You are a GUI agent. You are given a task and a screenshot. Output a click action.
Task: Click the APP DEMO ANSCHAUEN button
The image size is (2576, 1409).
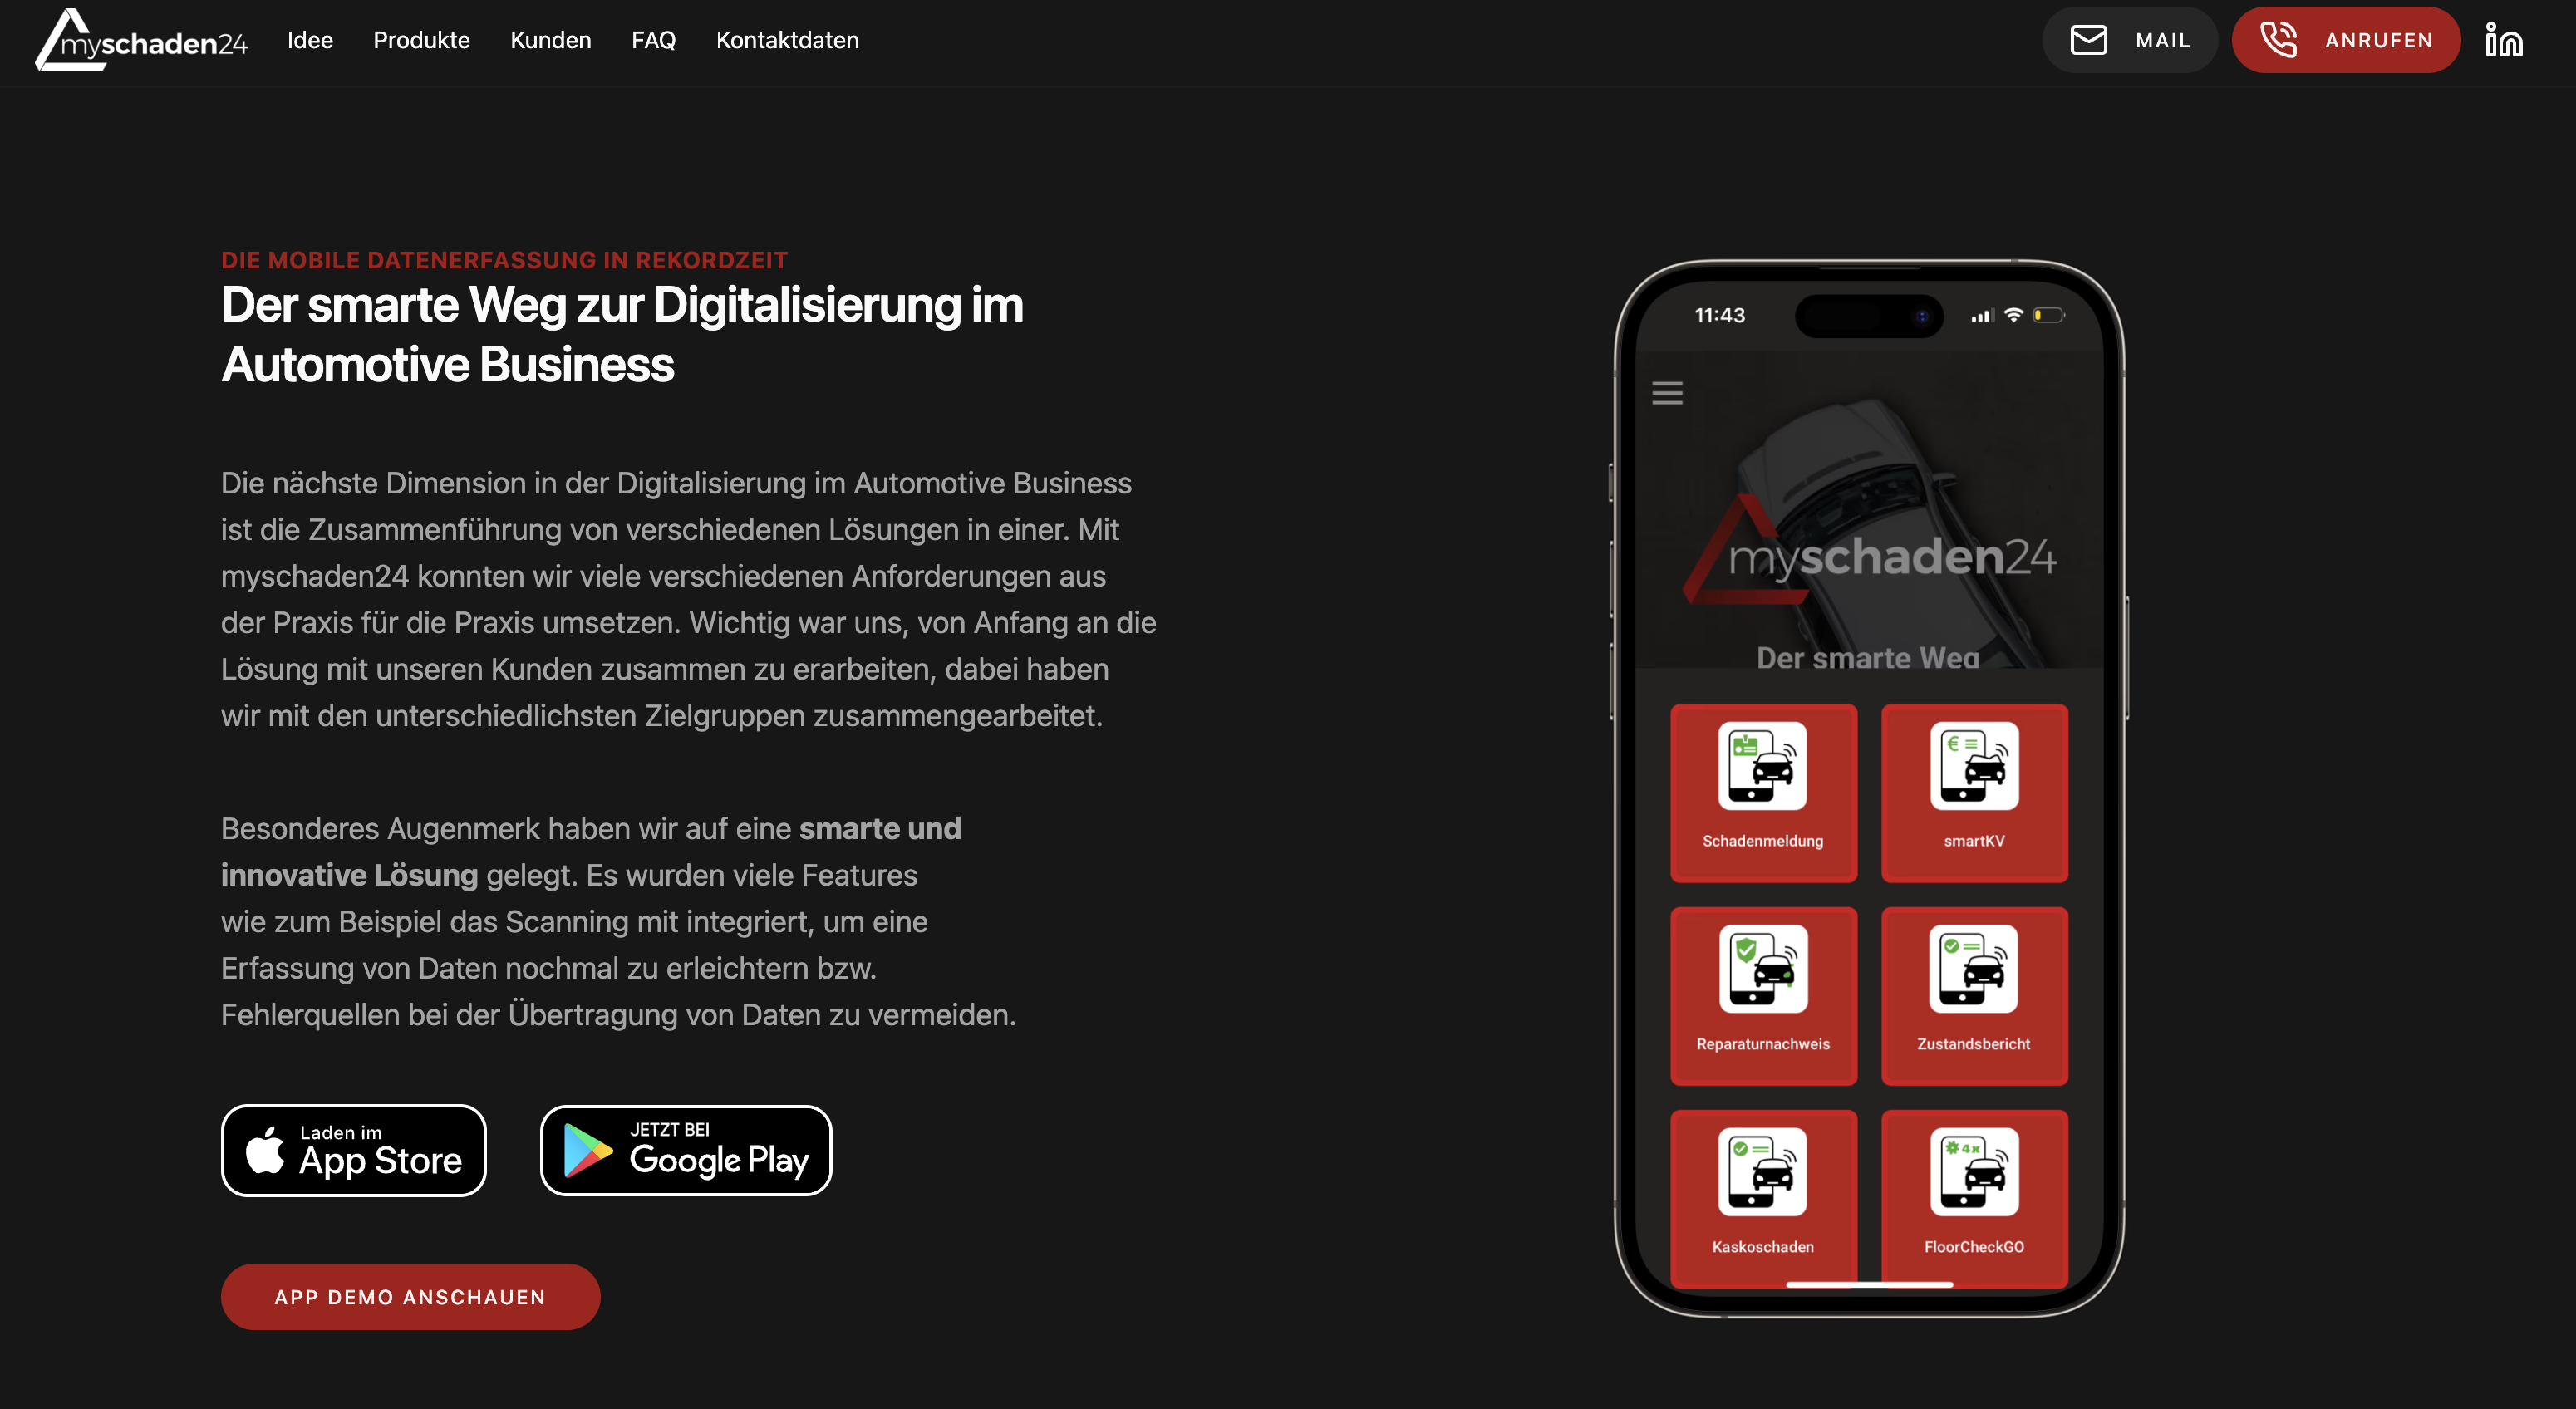pyautogui.click(x=410, y=1296)
